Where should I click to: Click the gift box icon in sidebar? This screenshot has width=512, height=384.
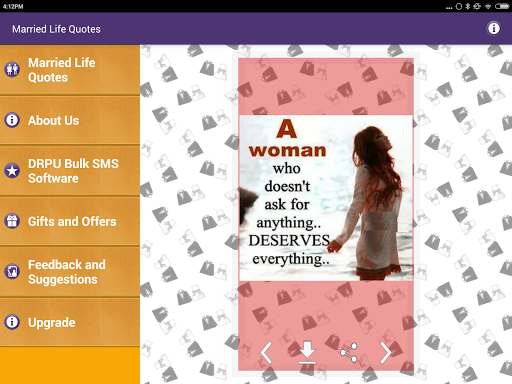(x=12, y=221)
